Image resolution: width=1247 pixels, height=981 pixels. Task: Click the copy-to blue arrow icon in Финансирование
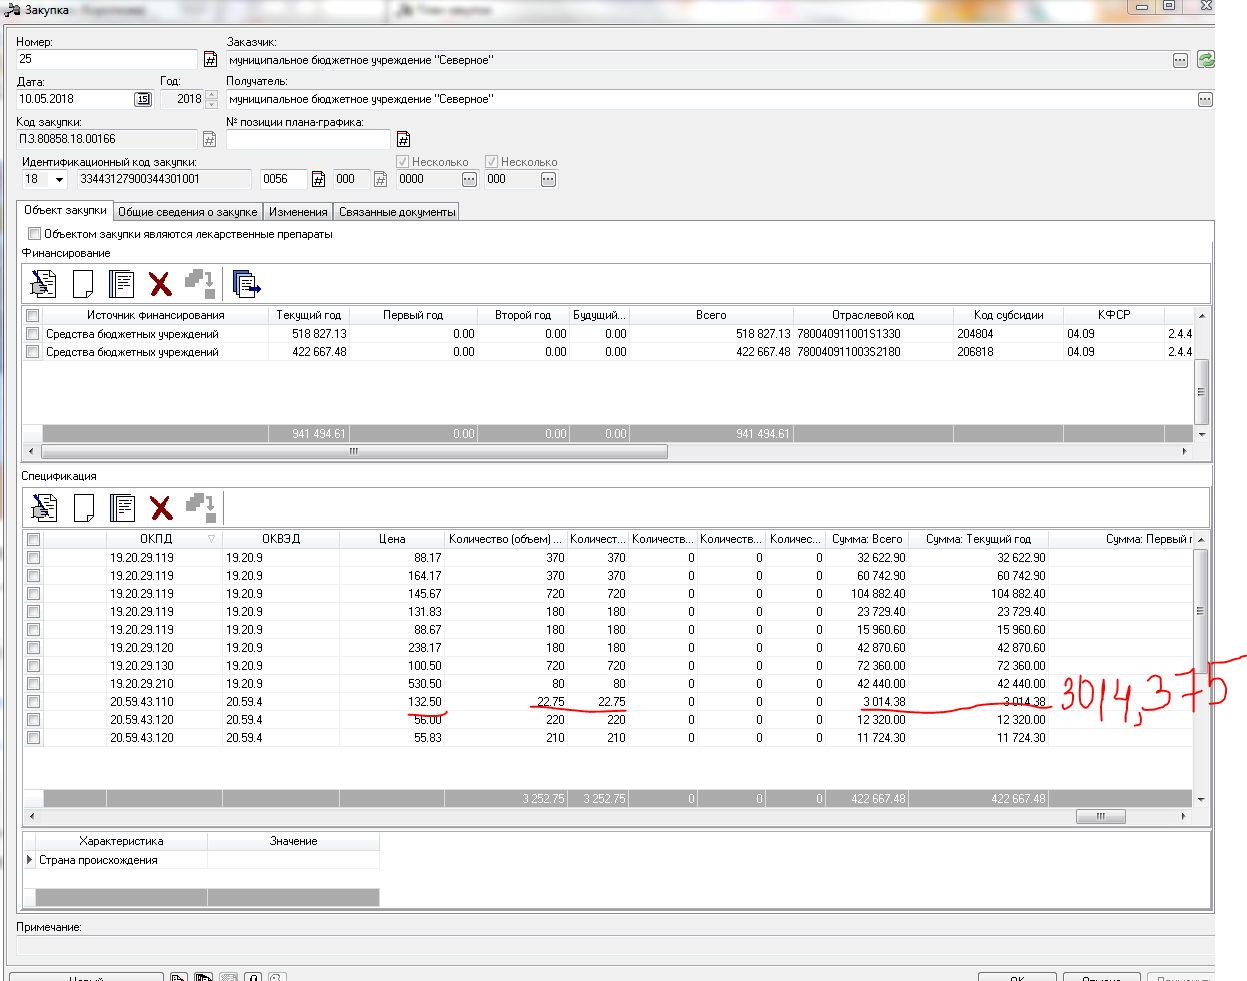pos(246,284)
